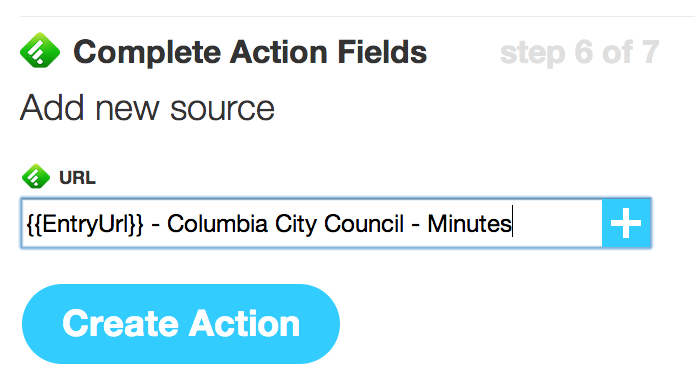Click the word Council in the URL field
695x387 pixels.
click(364, 223)
